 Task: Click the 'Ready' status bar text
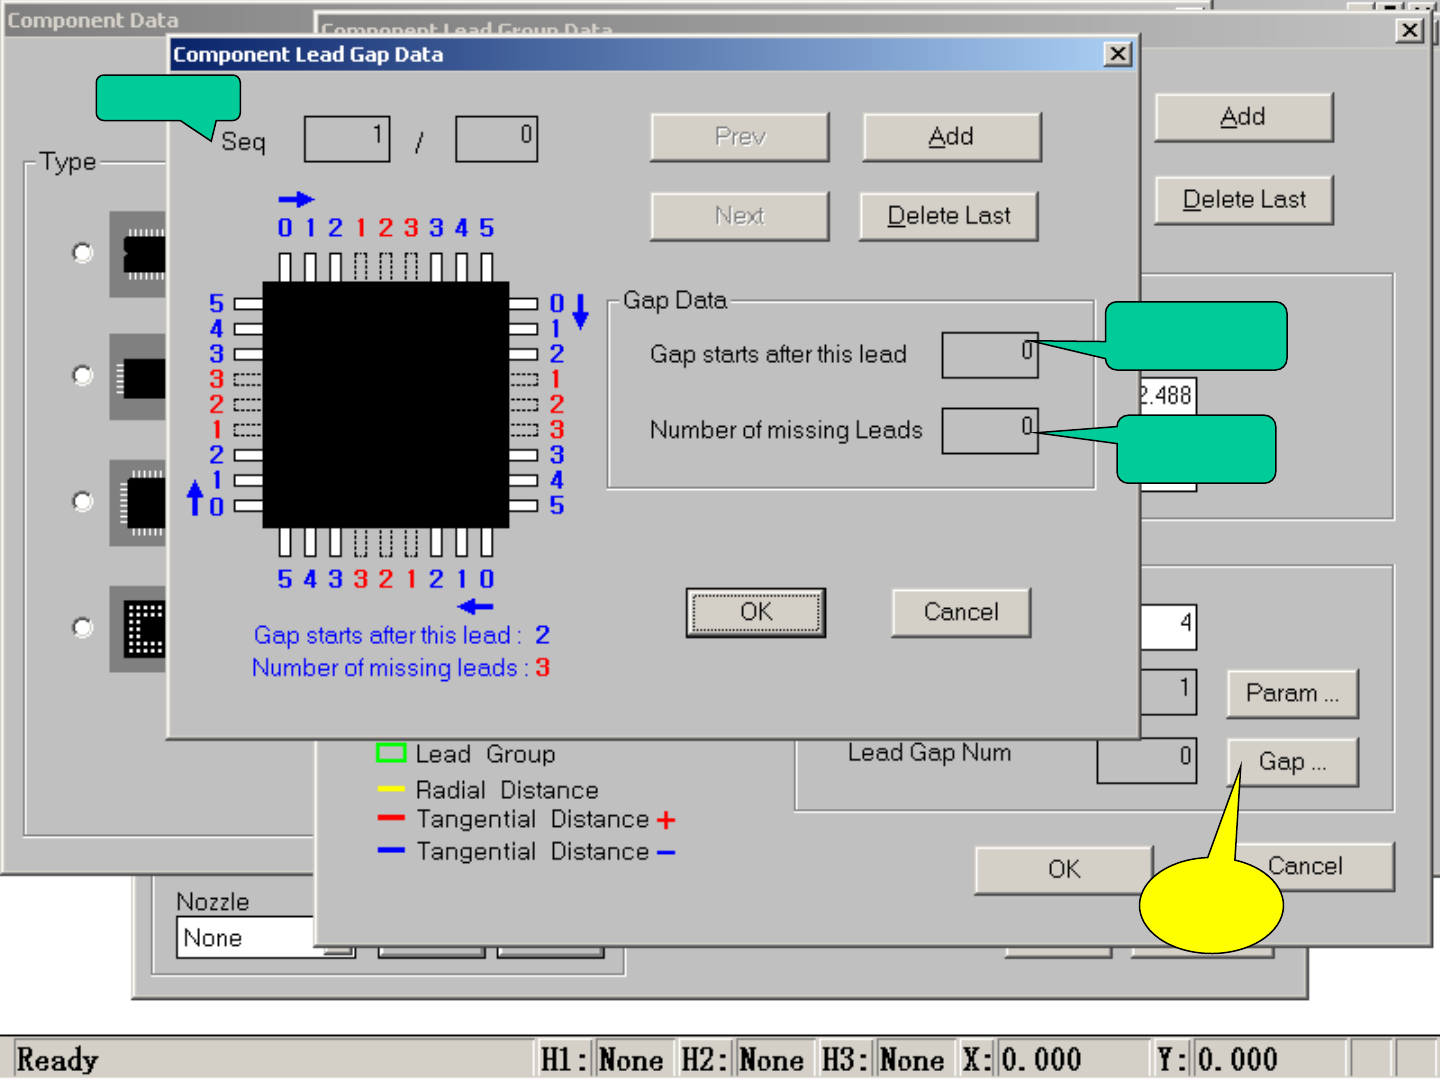[58, 1059]
